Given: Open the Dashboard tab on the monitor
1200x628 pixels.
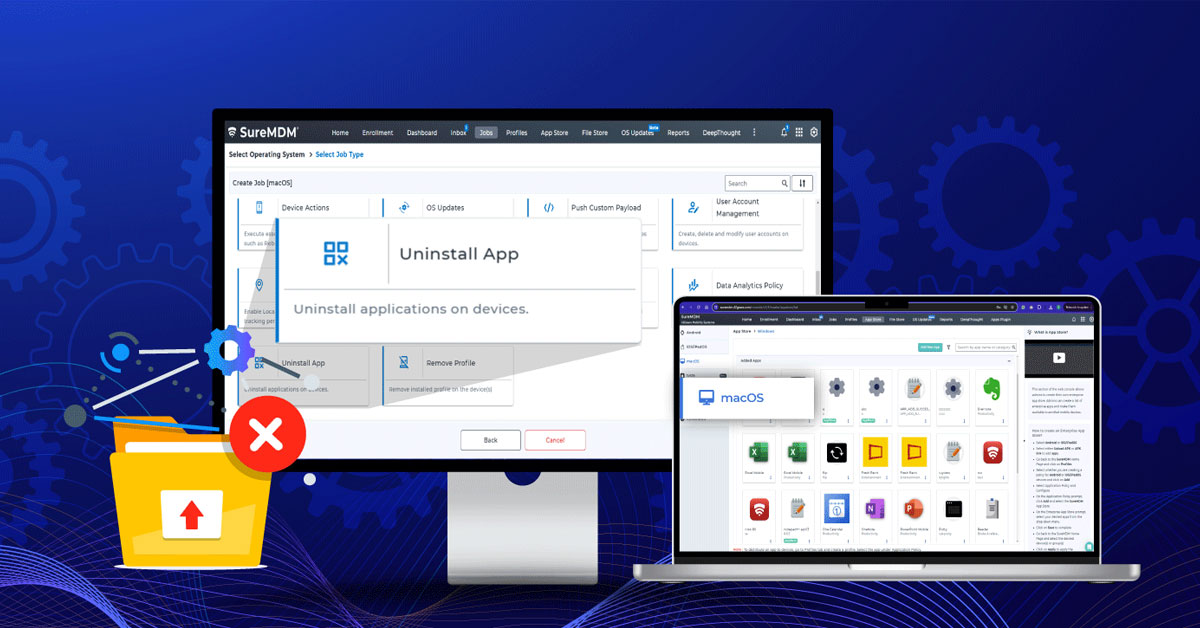Looking at the screenshot, I should (422, 132).
